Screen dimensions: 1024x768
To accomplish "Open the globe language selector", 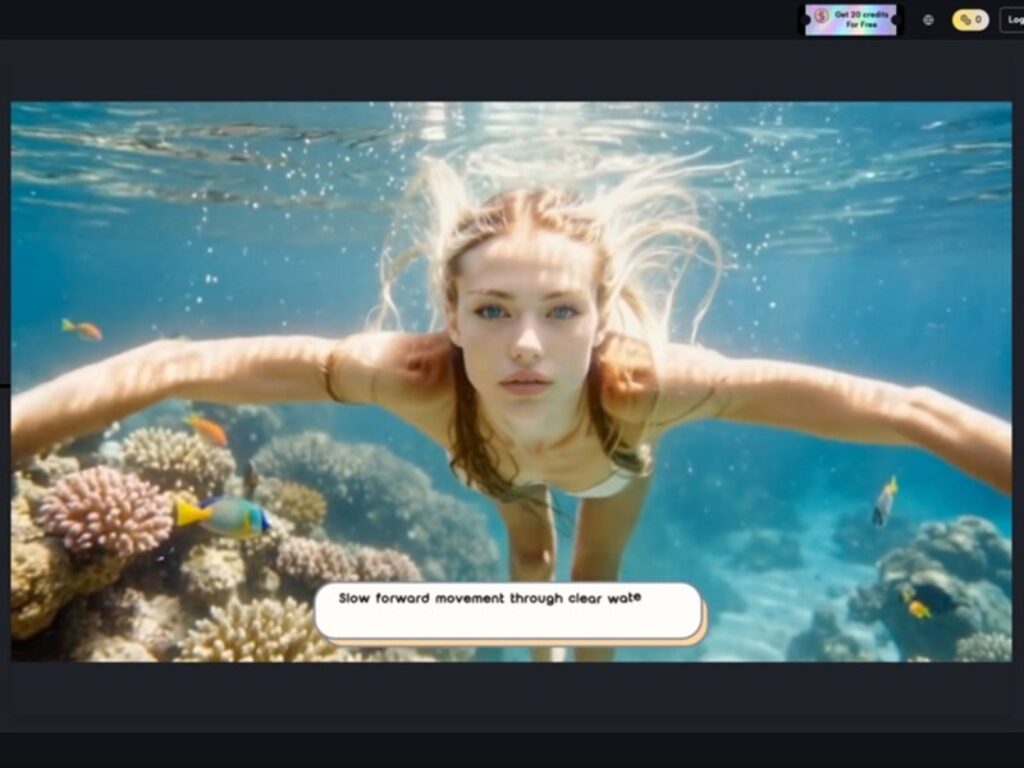I will click(x=928, y=20).
